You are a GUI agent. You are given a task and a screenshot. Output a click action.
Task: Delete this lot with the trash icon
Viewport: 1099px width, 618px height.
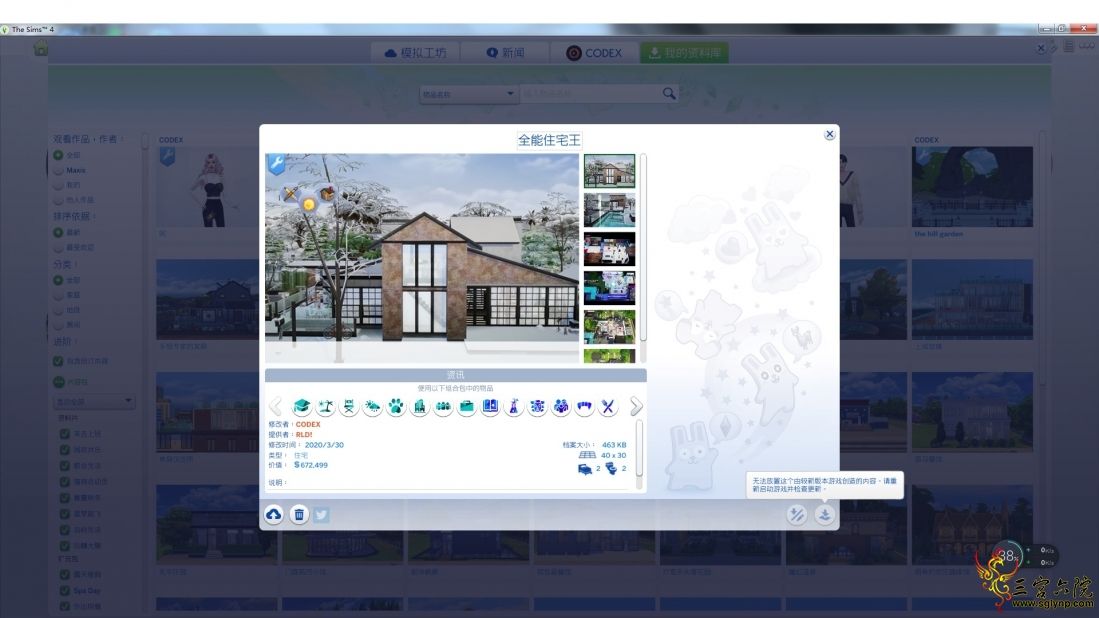pyautogui.click(x=299, y=515)
